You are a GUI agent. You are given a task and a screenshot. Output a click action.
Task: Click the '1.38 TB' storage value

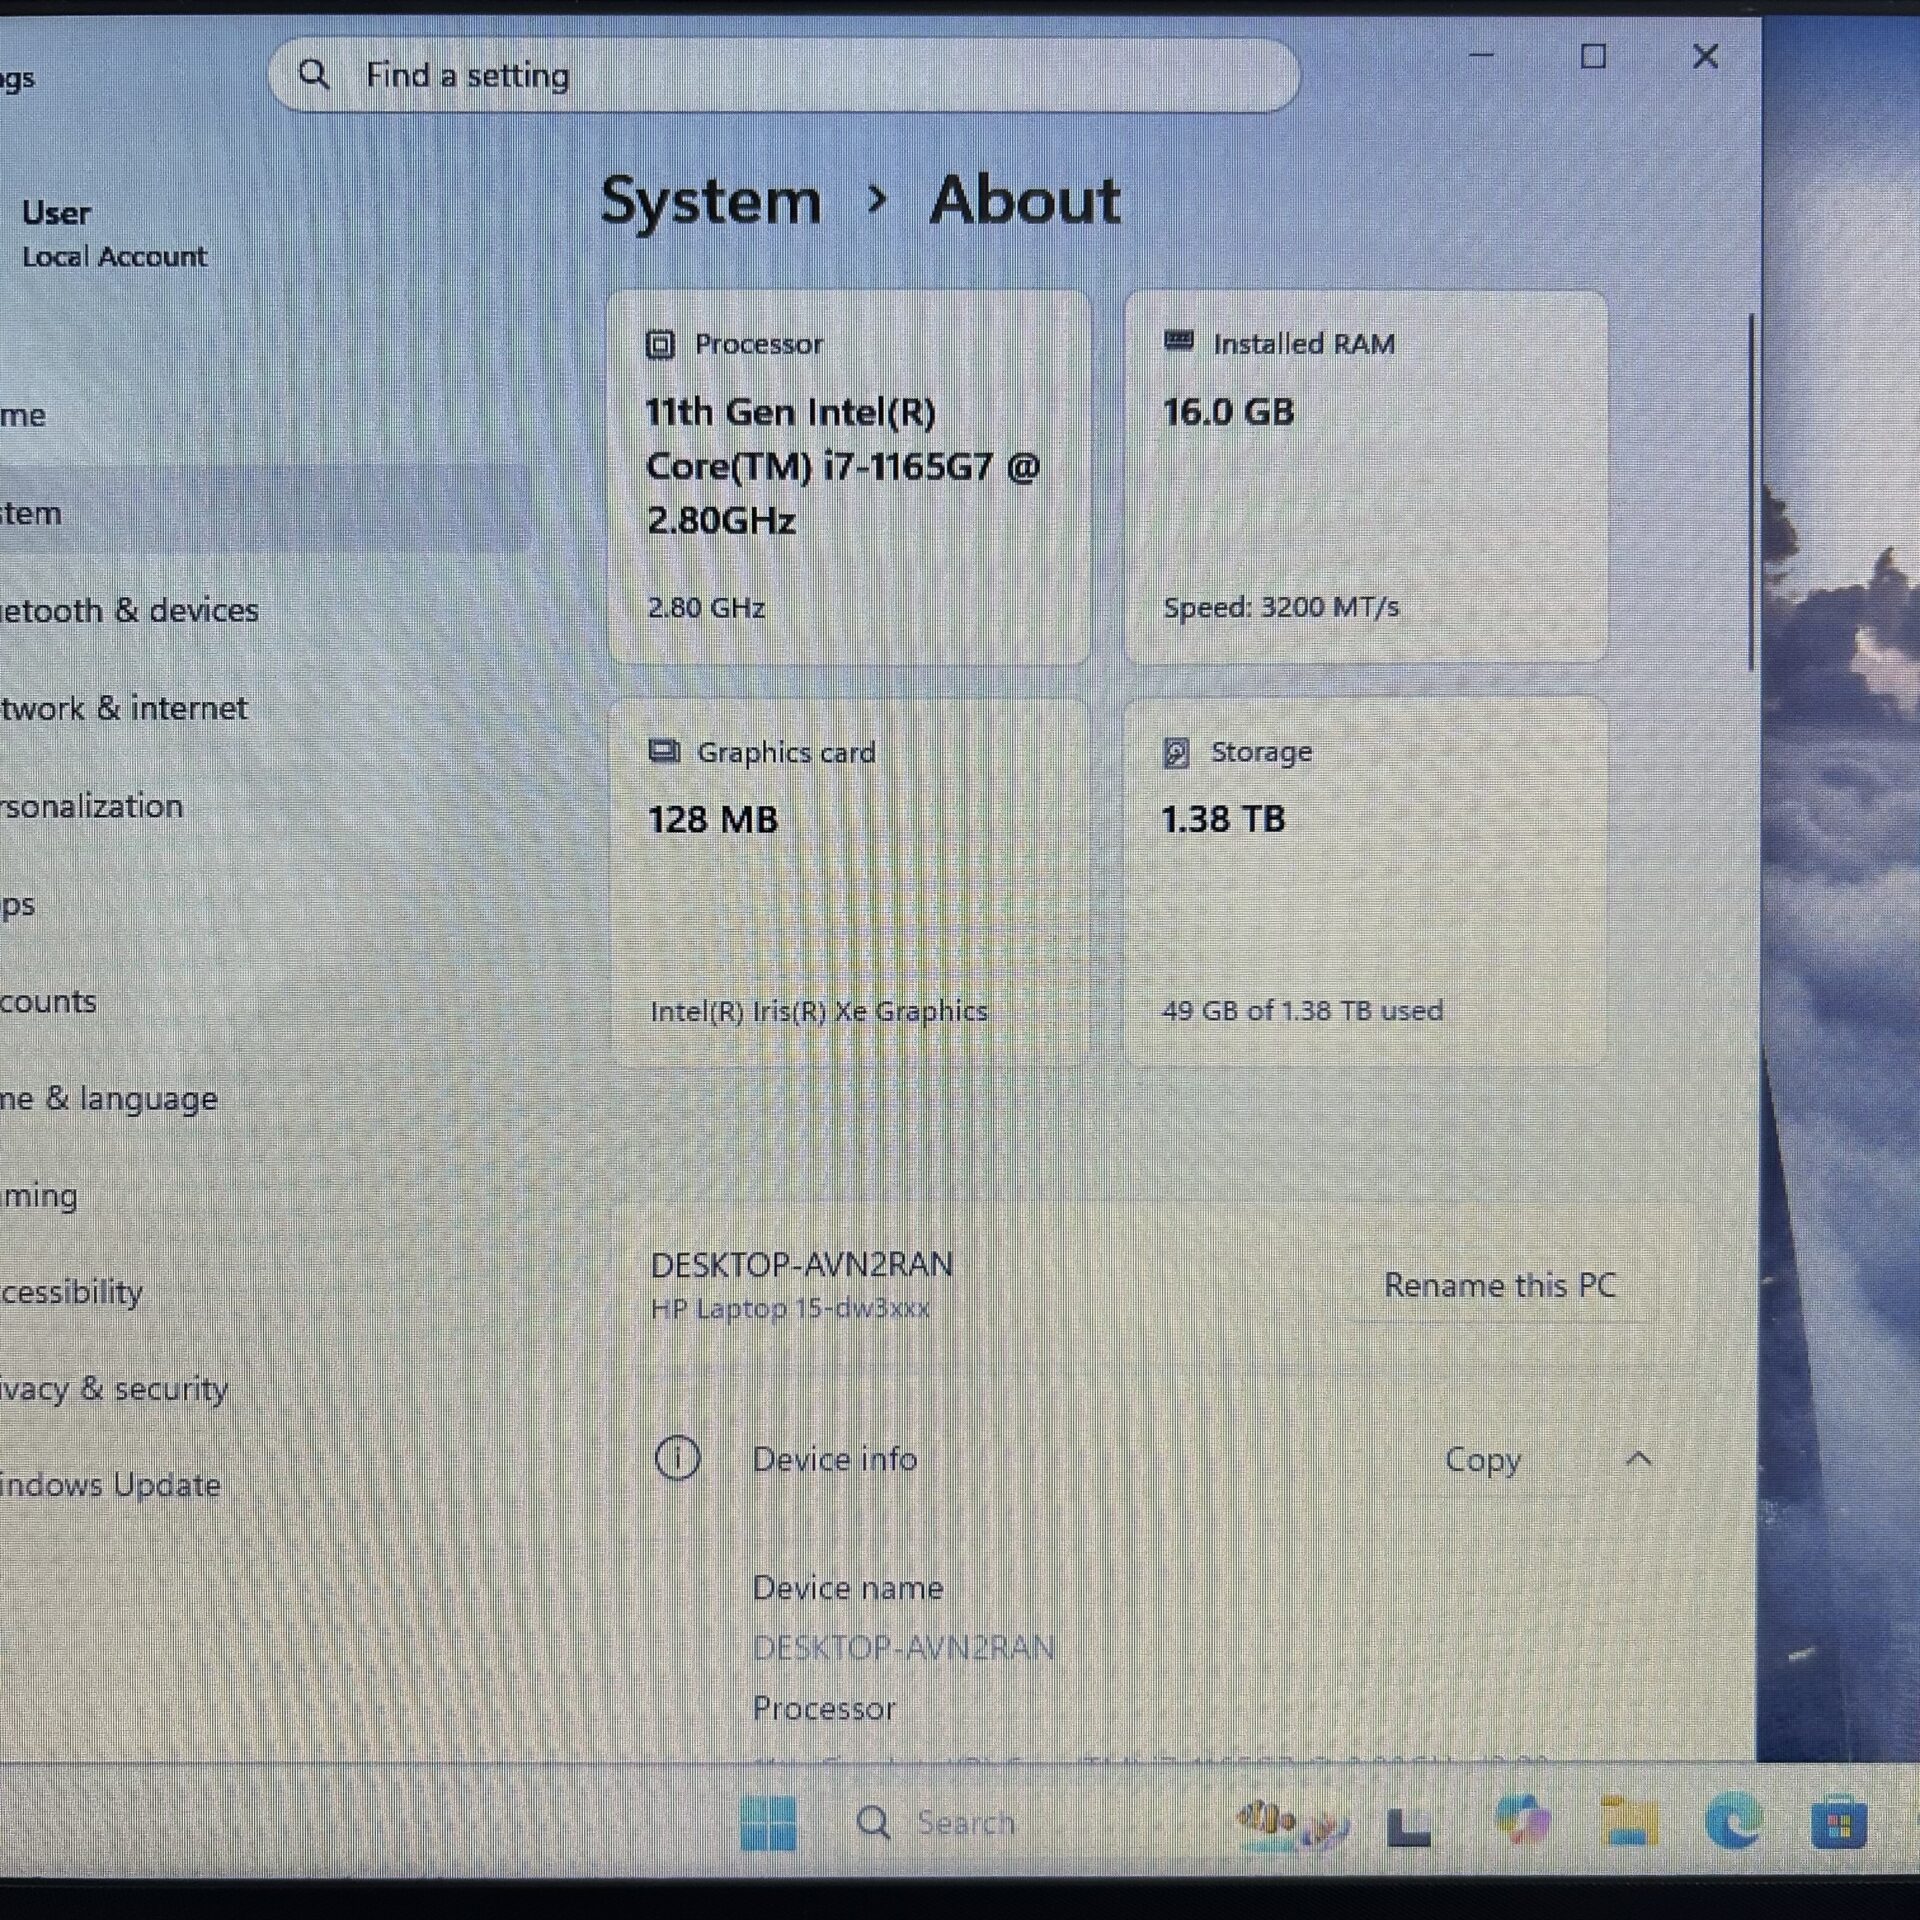click(x=1223, y=819)
